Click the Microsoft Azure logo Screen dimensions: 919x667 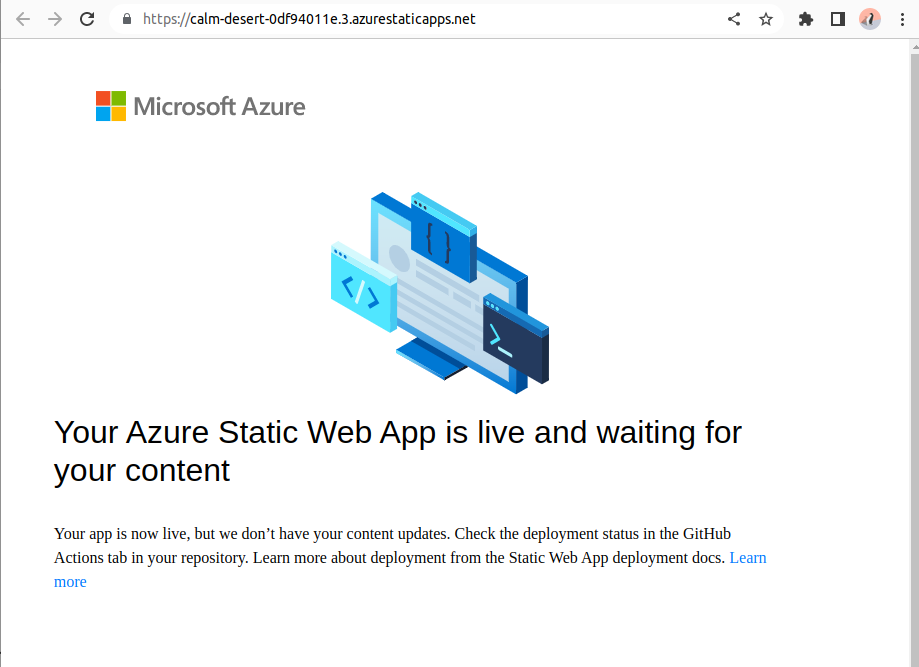(x=200, y=106)
